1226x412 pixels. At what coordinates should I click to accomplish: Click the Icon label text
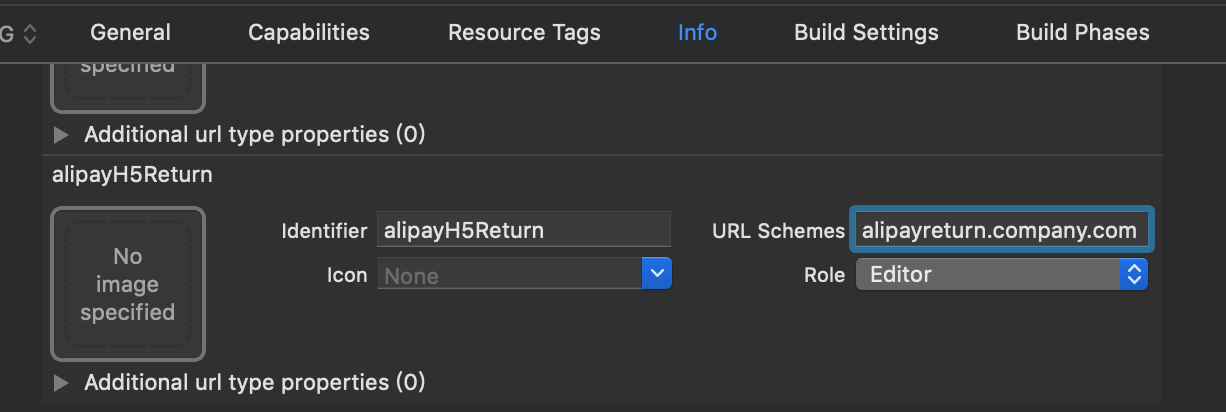point(346,274)
